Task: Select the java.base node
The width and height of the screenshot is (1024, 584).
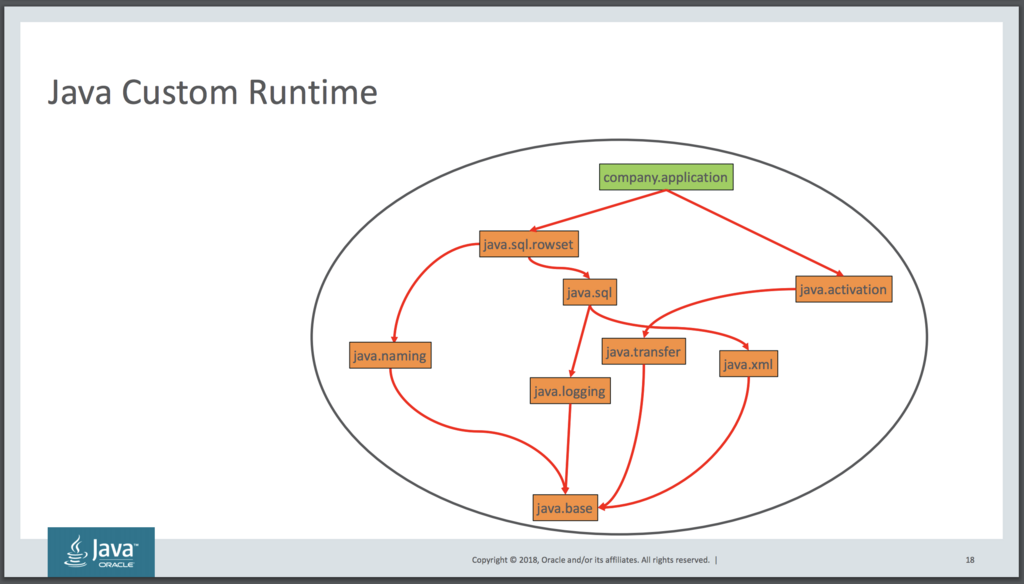Action: click(565, 508)
